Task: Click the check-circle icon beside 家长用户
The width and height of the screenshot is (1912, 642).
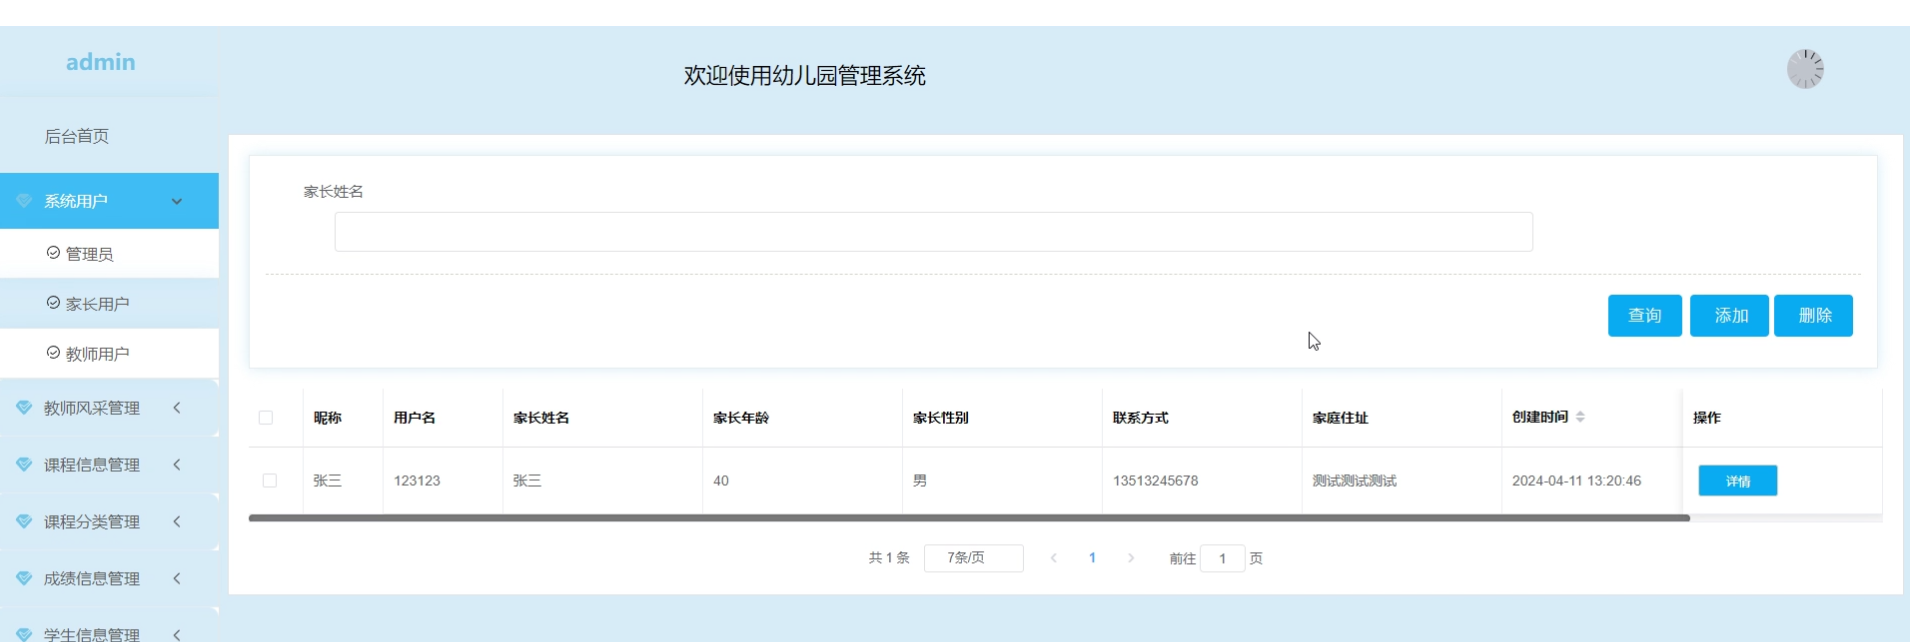Action: coord(53,303)
